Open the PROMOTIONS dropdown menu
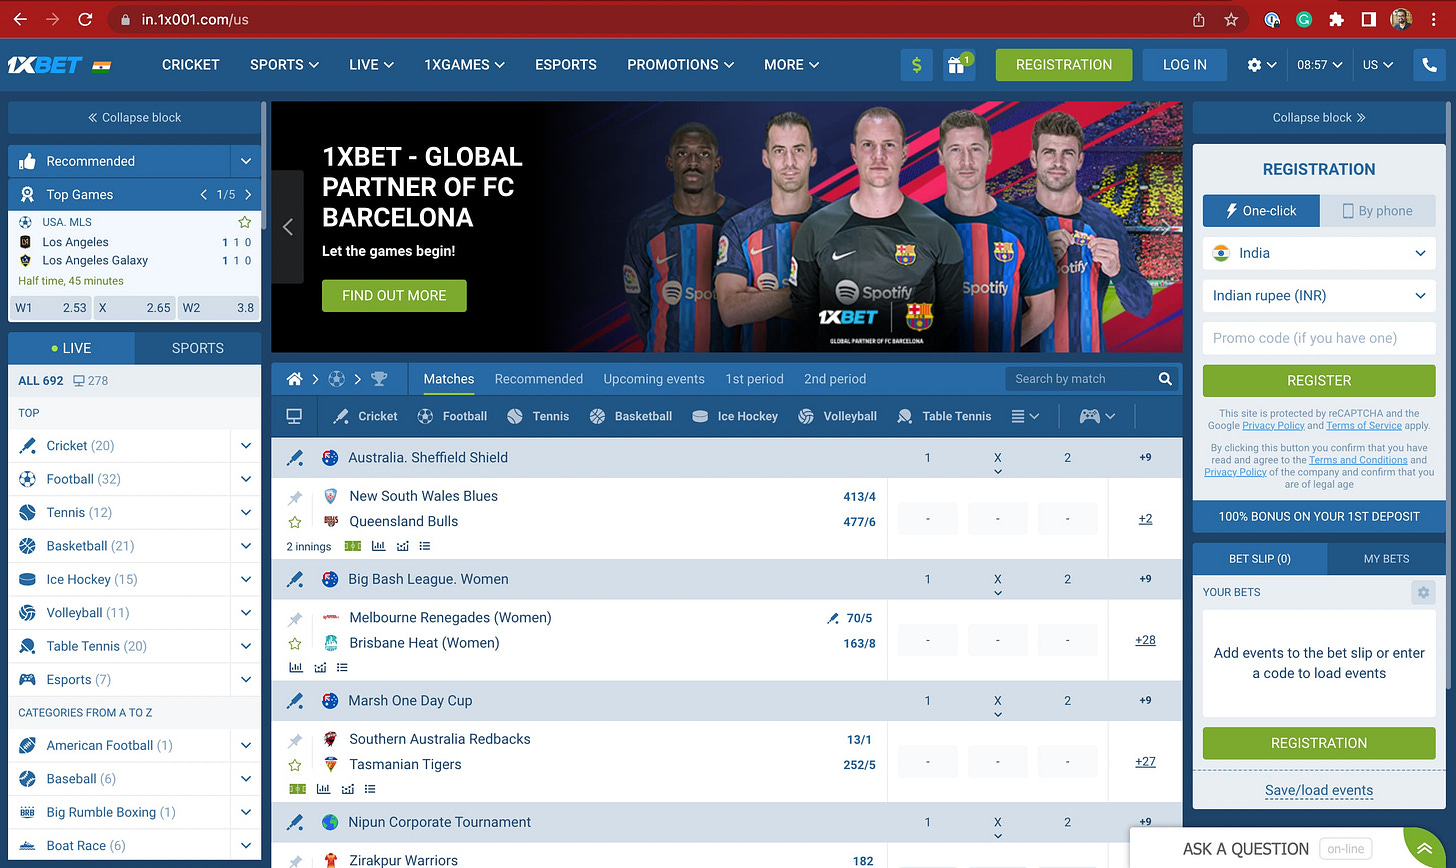This screenshot has height=868, width=1456. coord(680,65)
